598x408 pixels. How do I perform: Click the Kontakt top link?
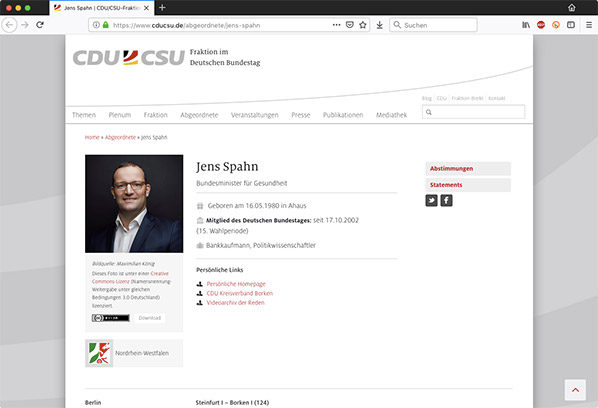click(x=497, y=98)
